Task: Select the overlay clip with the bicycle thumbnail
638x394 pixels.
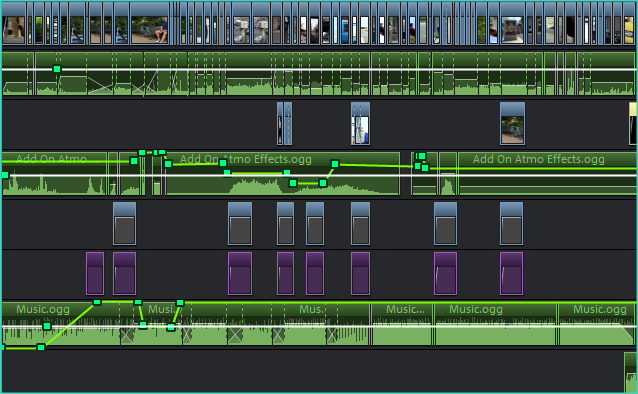Action: pos(512,123)
